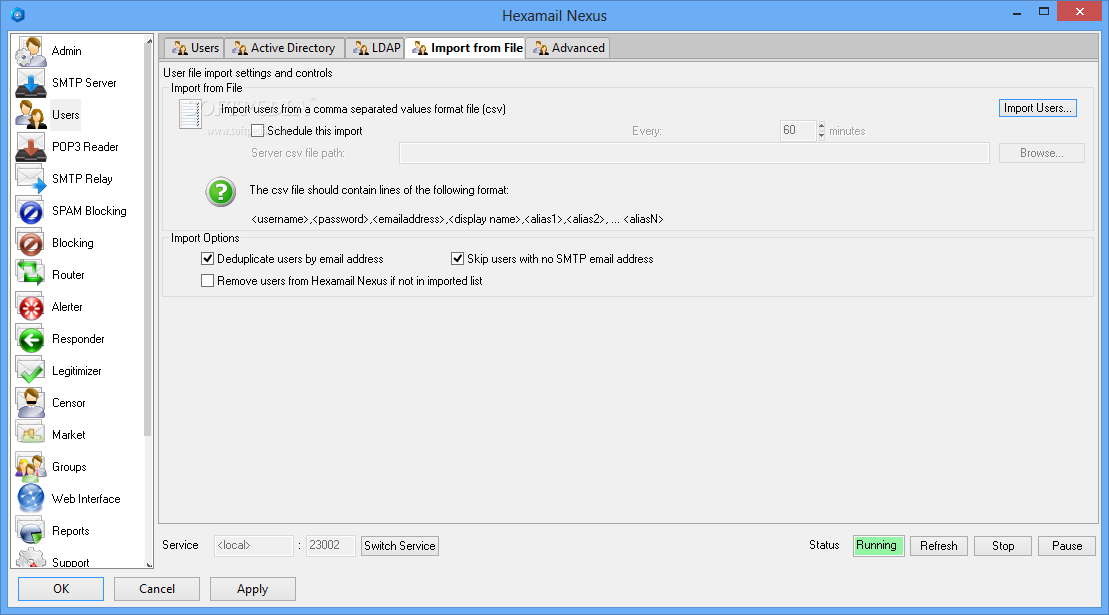Switch to the Users tab
The height and width of the screenshot is (615, 1109).
coord(194,48)
